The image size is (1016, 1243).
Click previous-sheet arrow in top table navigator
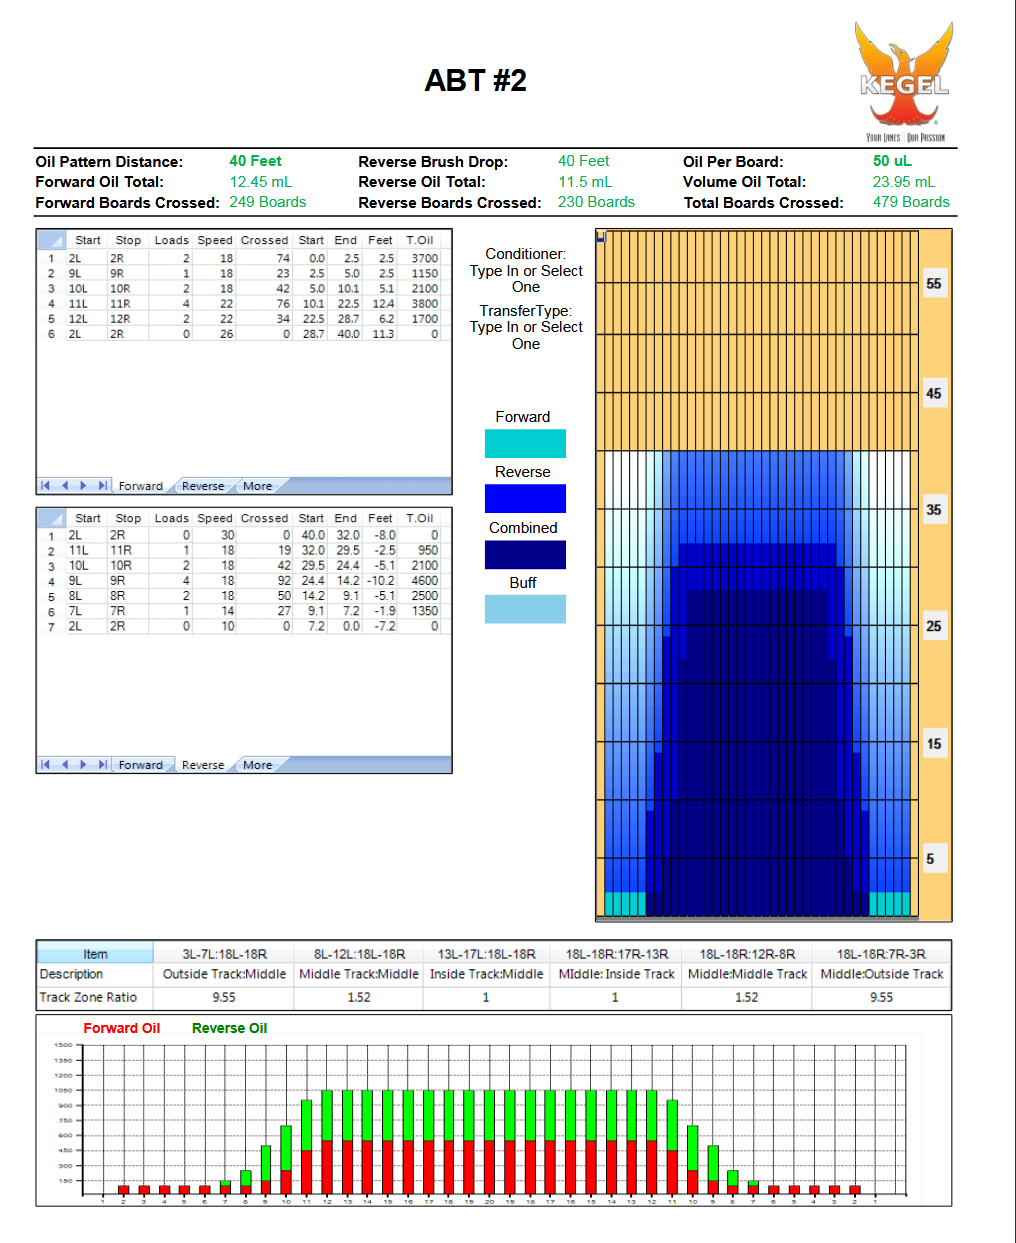(65, 486)
